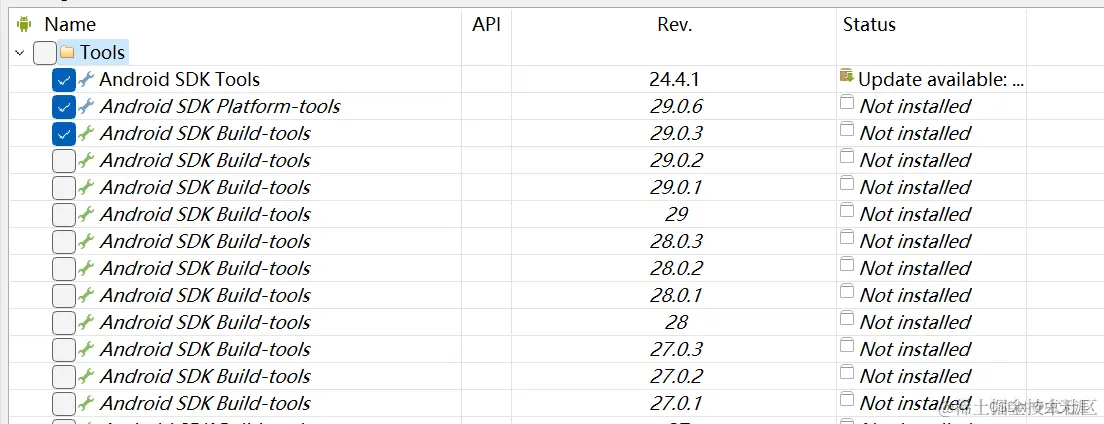The width and height of the screenshot is (1104, 424).
Task: Click revision value 29.0.6
Action: coord(676,106)
